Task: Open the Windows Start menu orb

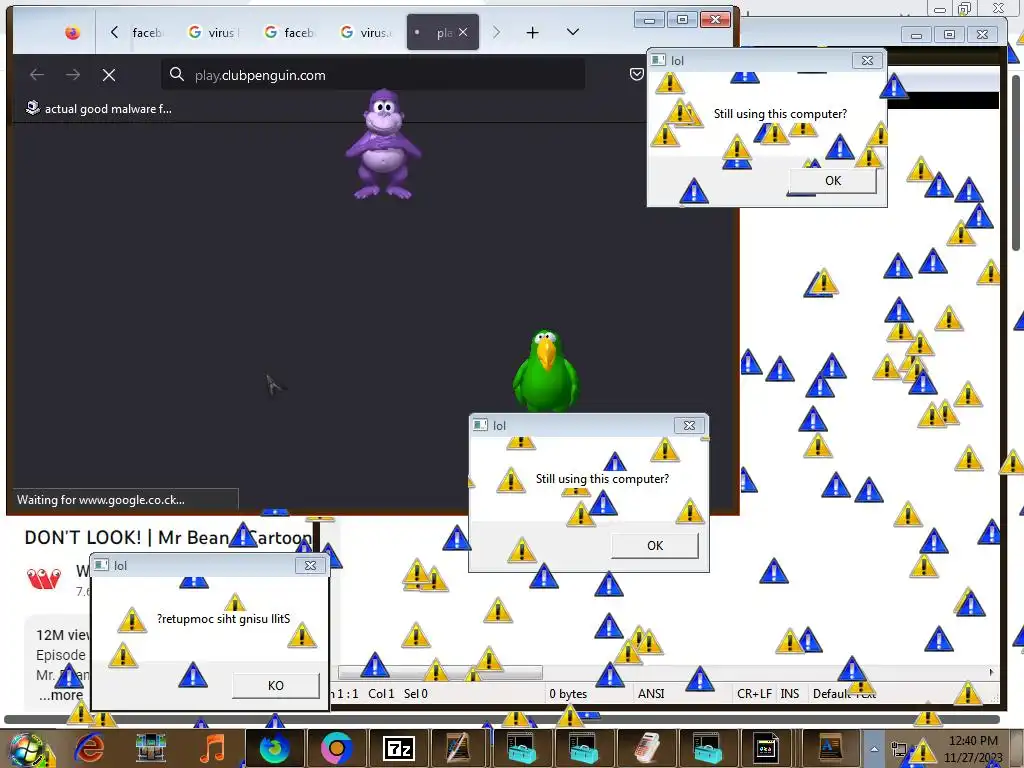Action: pos(26,749)
